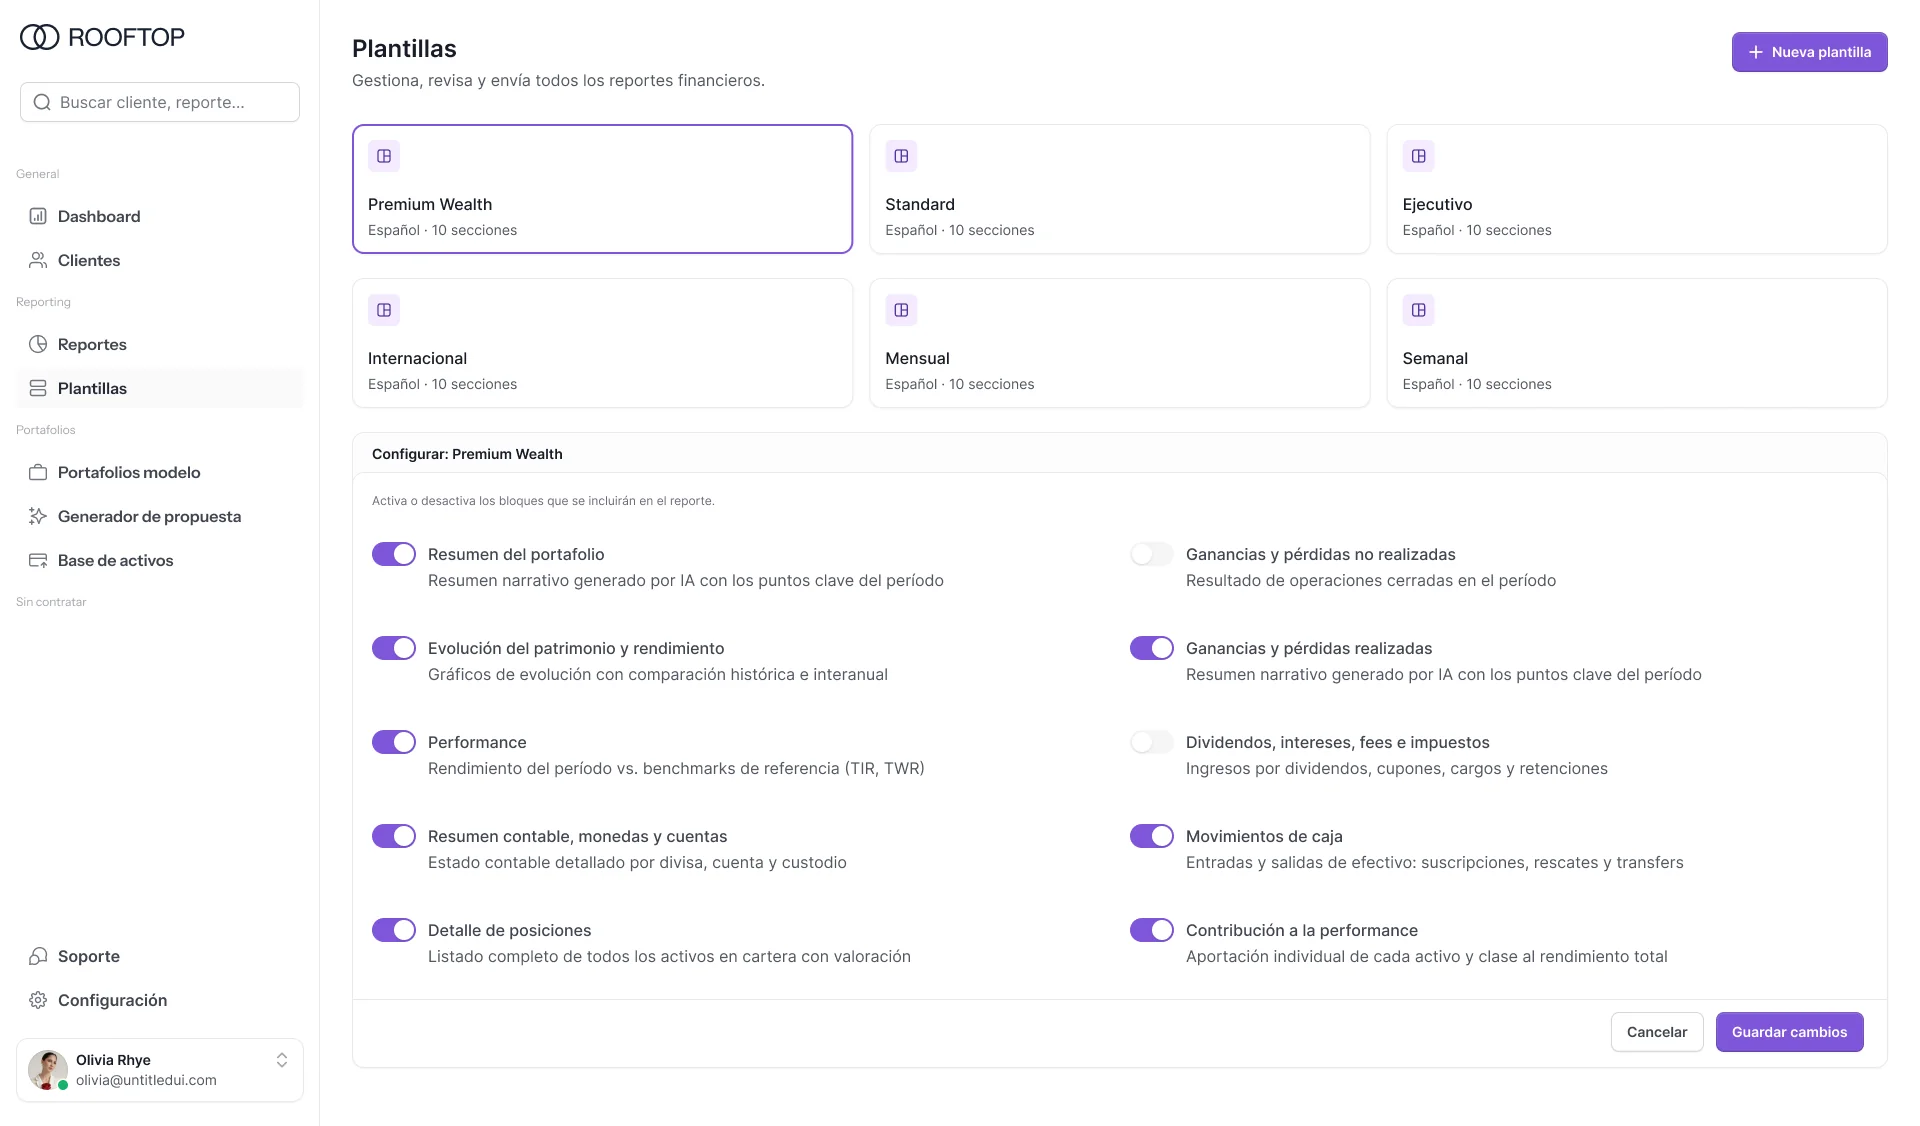
Task: Click the Soporte headset icon
Action: click(x=38, y=956)
